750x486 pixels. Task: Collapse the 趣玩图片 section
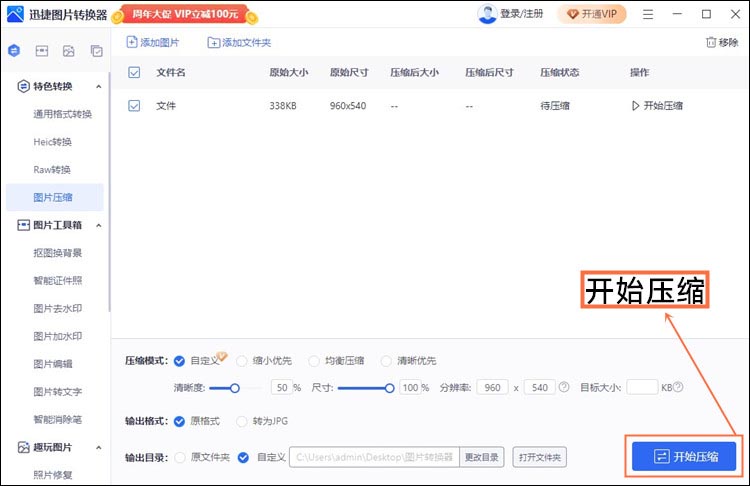tap(99, 448)
